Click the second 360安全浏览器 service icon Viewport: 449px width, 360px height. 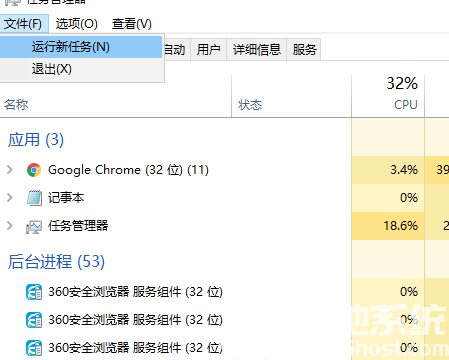tap(34, 320)
